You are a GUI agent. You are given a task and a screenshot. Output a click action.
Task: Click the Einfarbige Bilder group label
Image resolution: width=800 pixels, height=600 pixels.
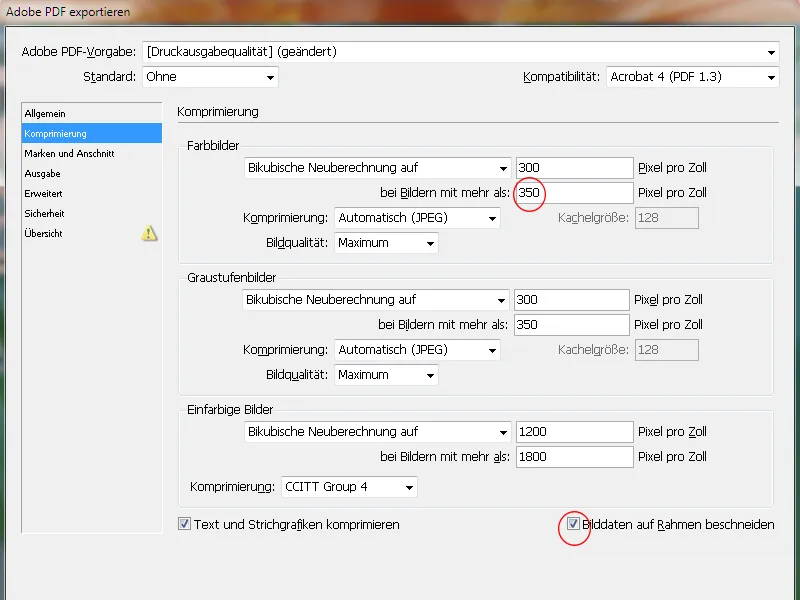[x=230, y=410]
